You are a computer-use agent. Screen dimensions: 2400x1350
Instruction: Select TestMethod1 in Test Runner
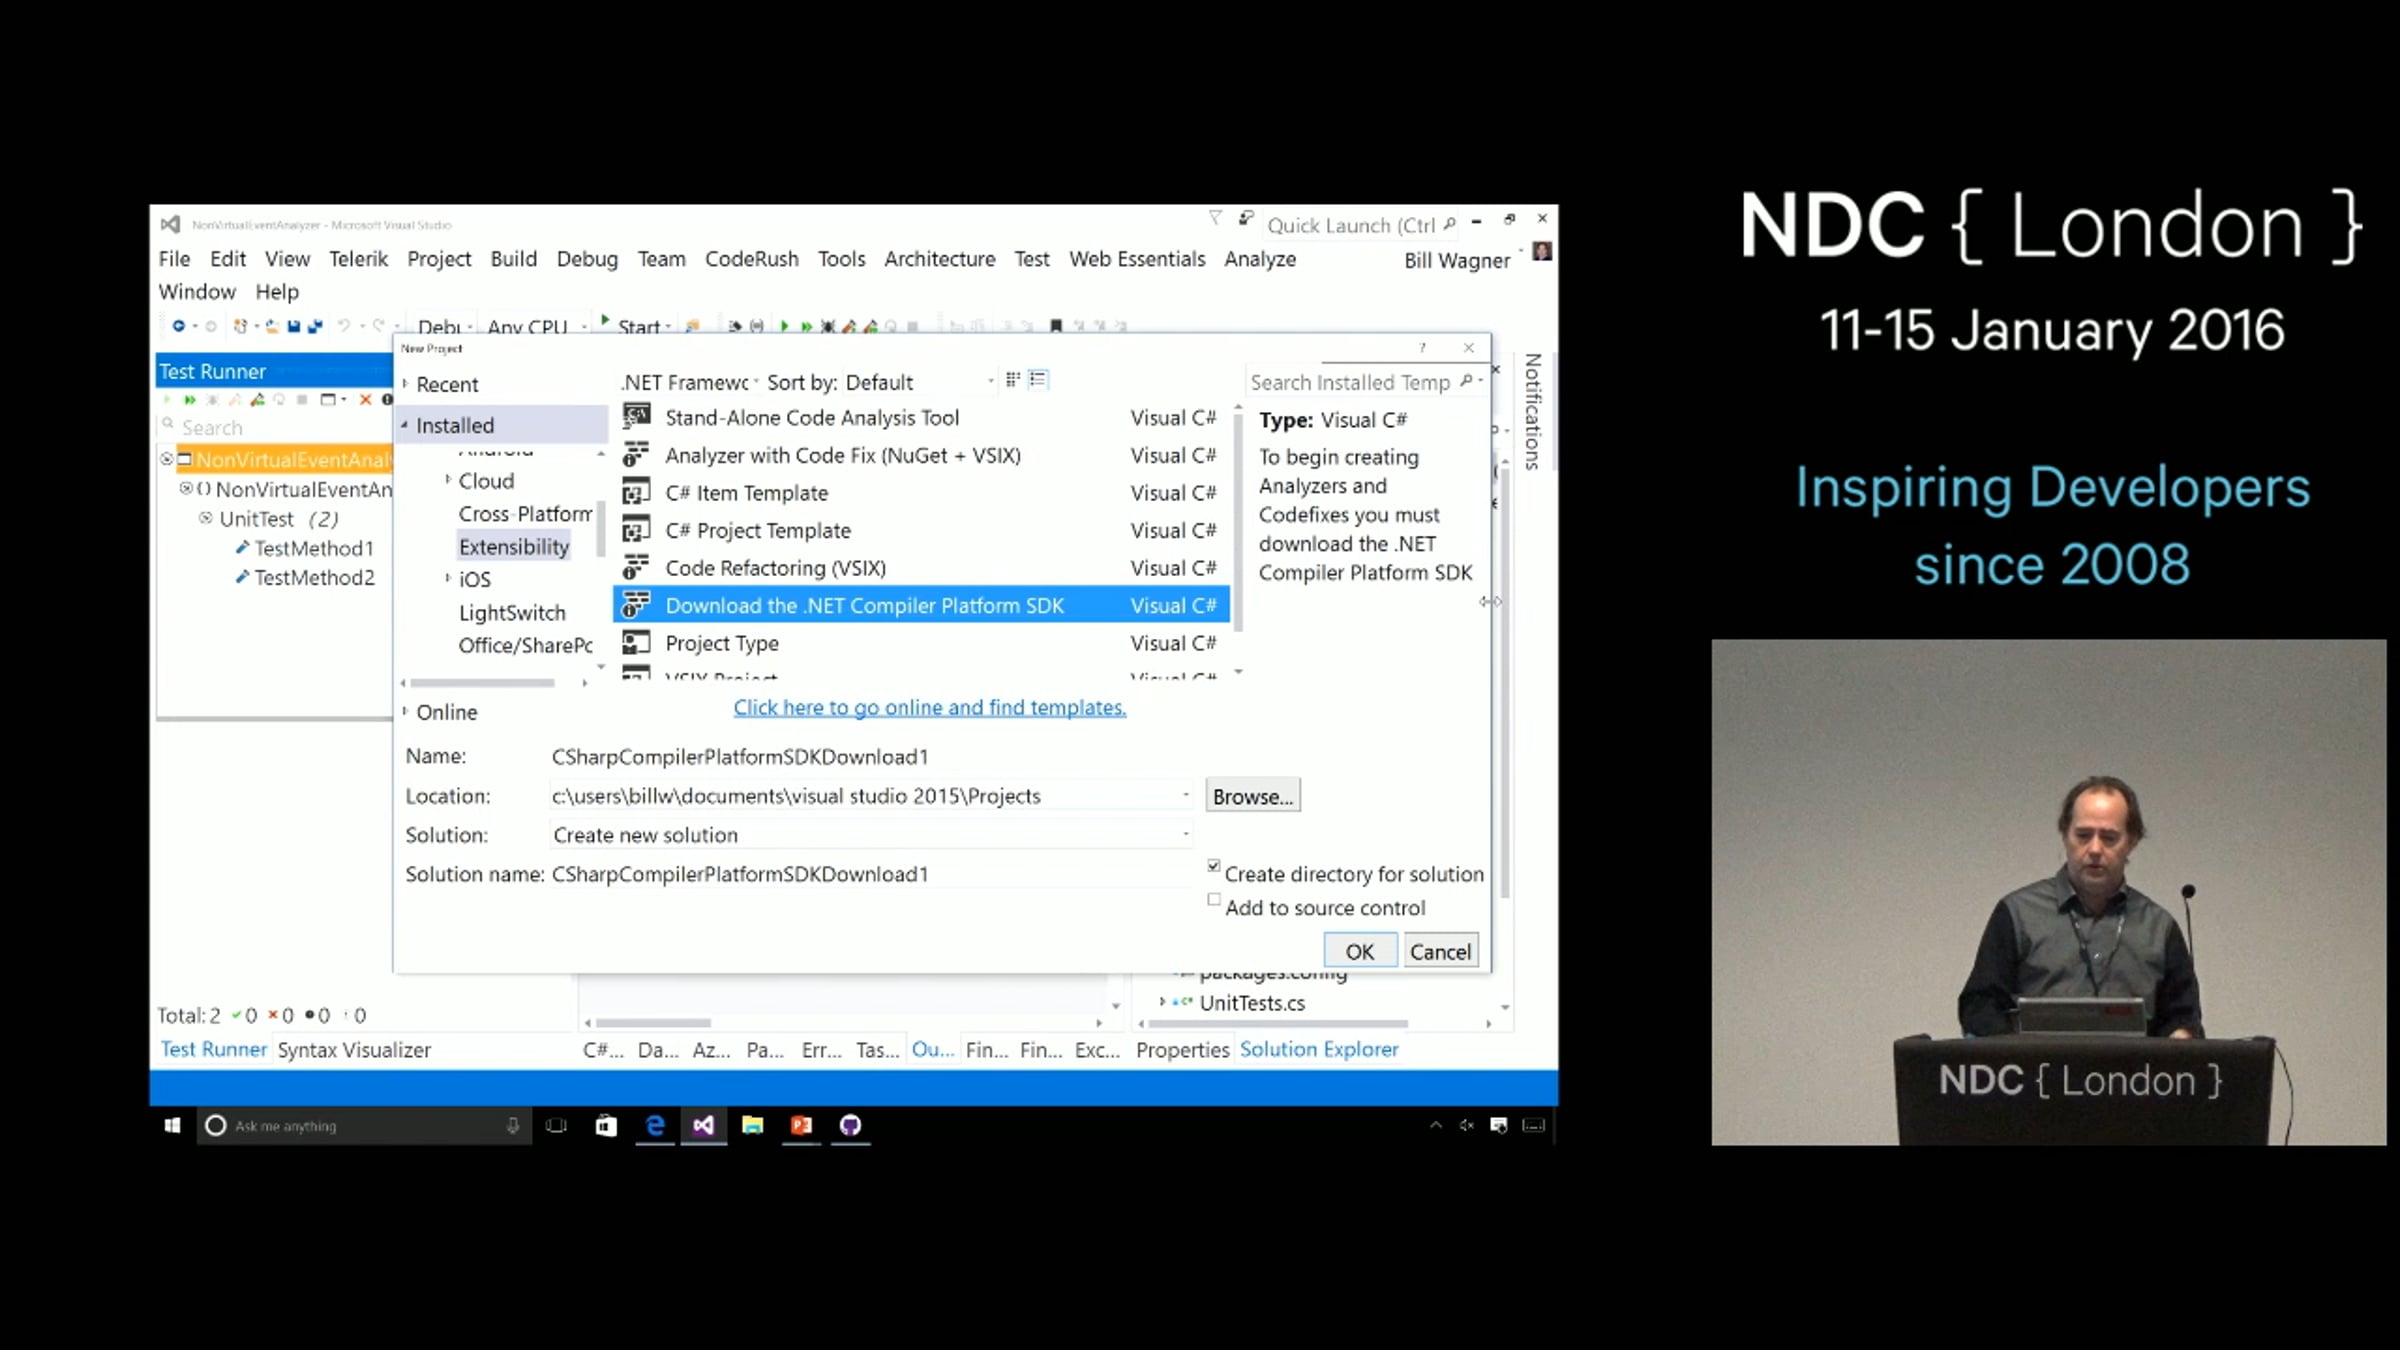point(314,548)
